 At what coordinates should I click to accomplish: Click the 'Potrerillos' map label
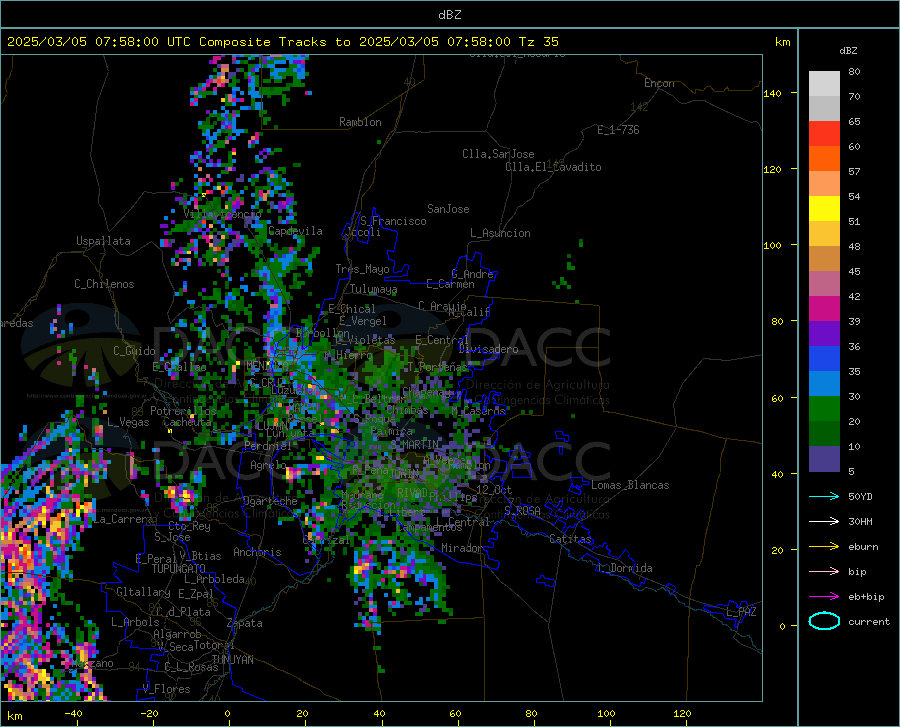pos(183,411)
